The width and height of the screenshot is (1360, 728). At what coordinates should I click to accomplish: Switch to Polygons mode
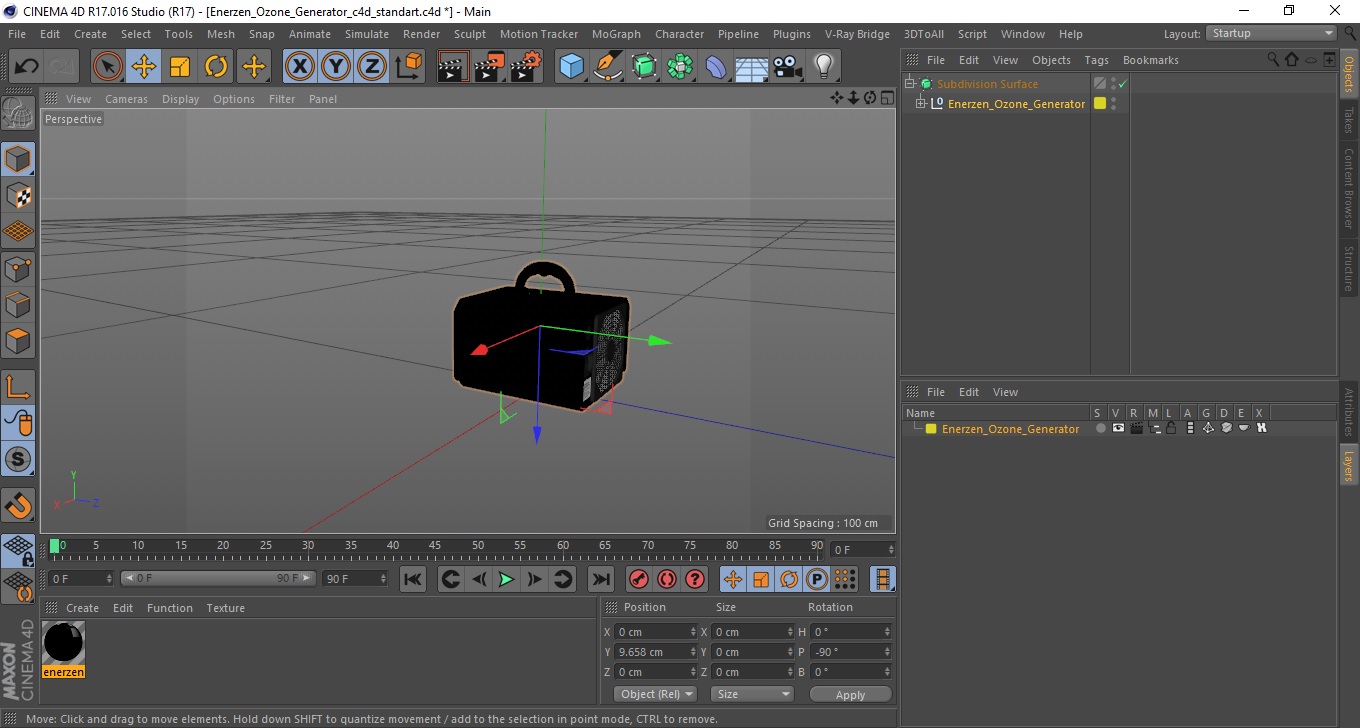coord(18,340)
